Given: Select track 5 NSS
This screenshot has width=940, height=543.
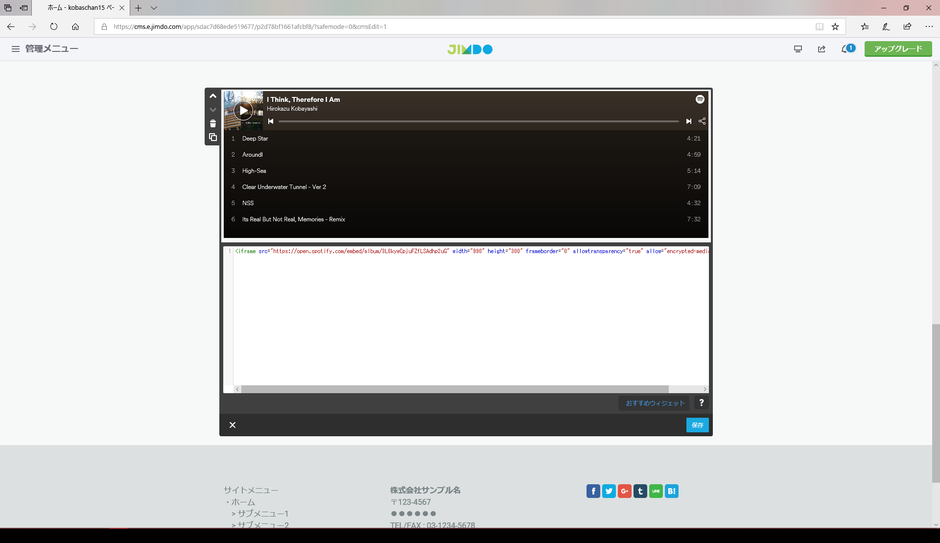Looking at the screenshot, I should tap(466, 203).
